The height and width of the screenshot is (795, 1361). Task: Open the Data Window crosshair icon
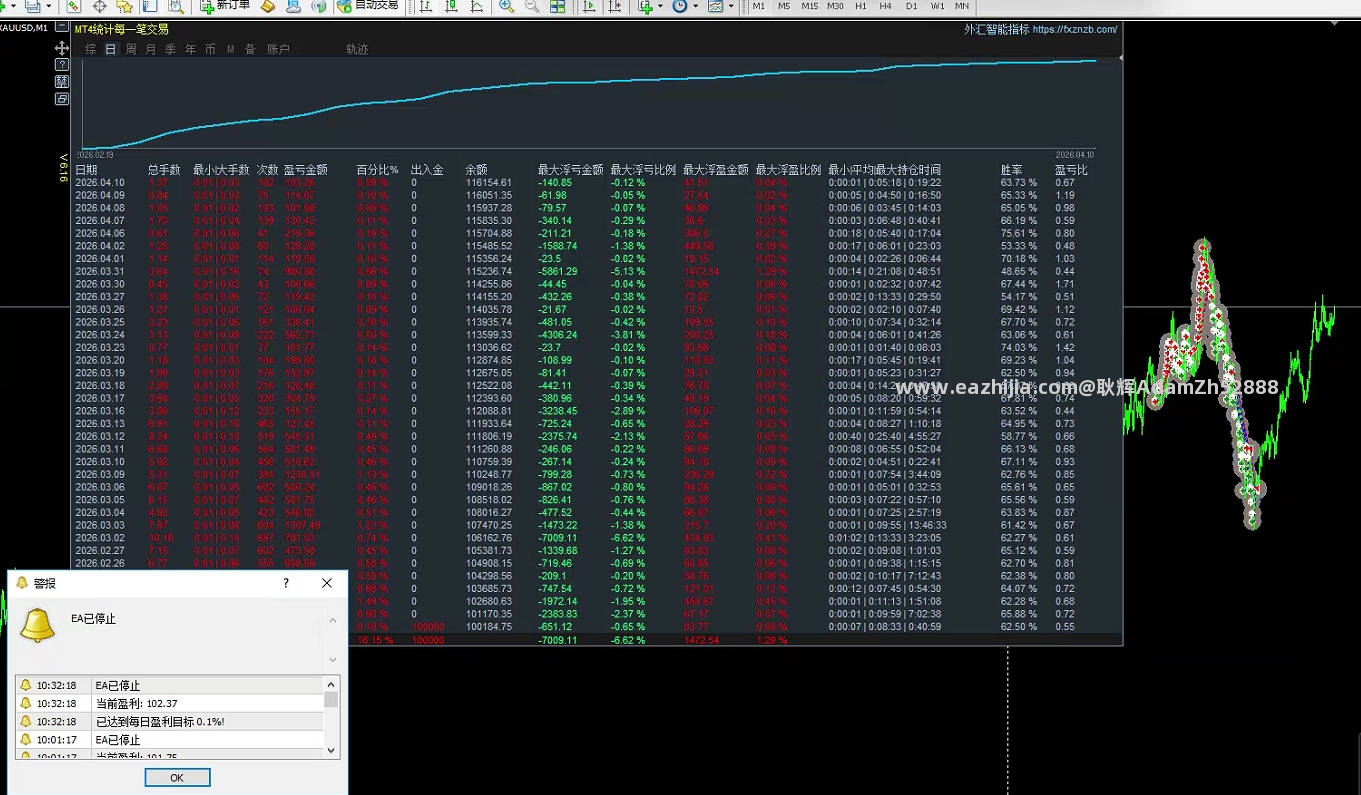coord(100,6)
